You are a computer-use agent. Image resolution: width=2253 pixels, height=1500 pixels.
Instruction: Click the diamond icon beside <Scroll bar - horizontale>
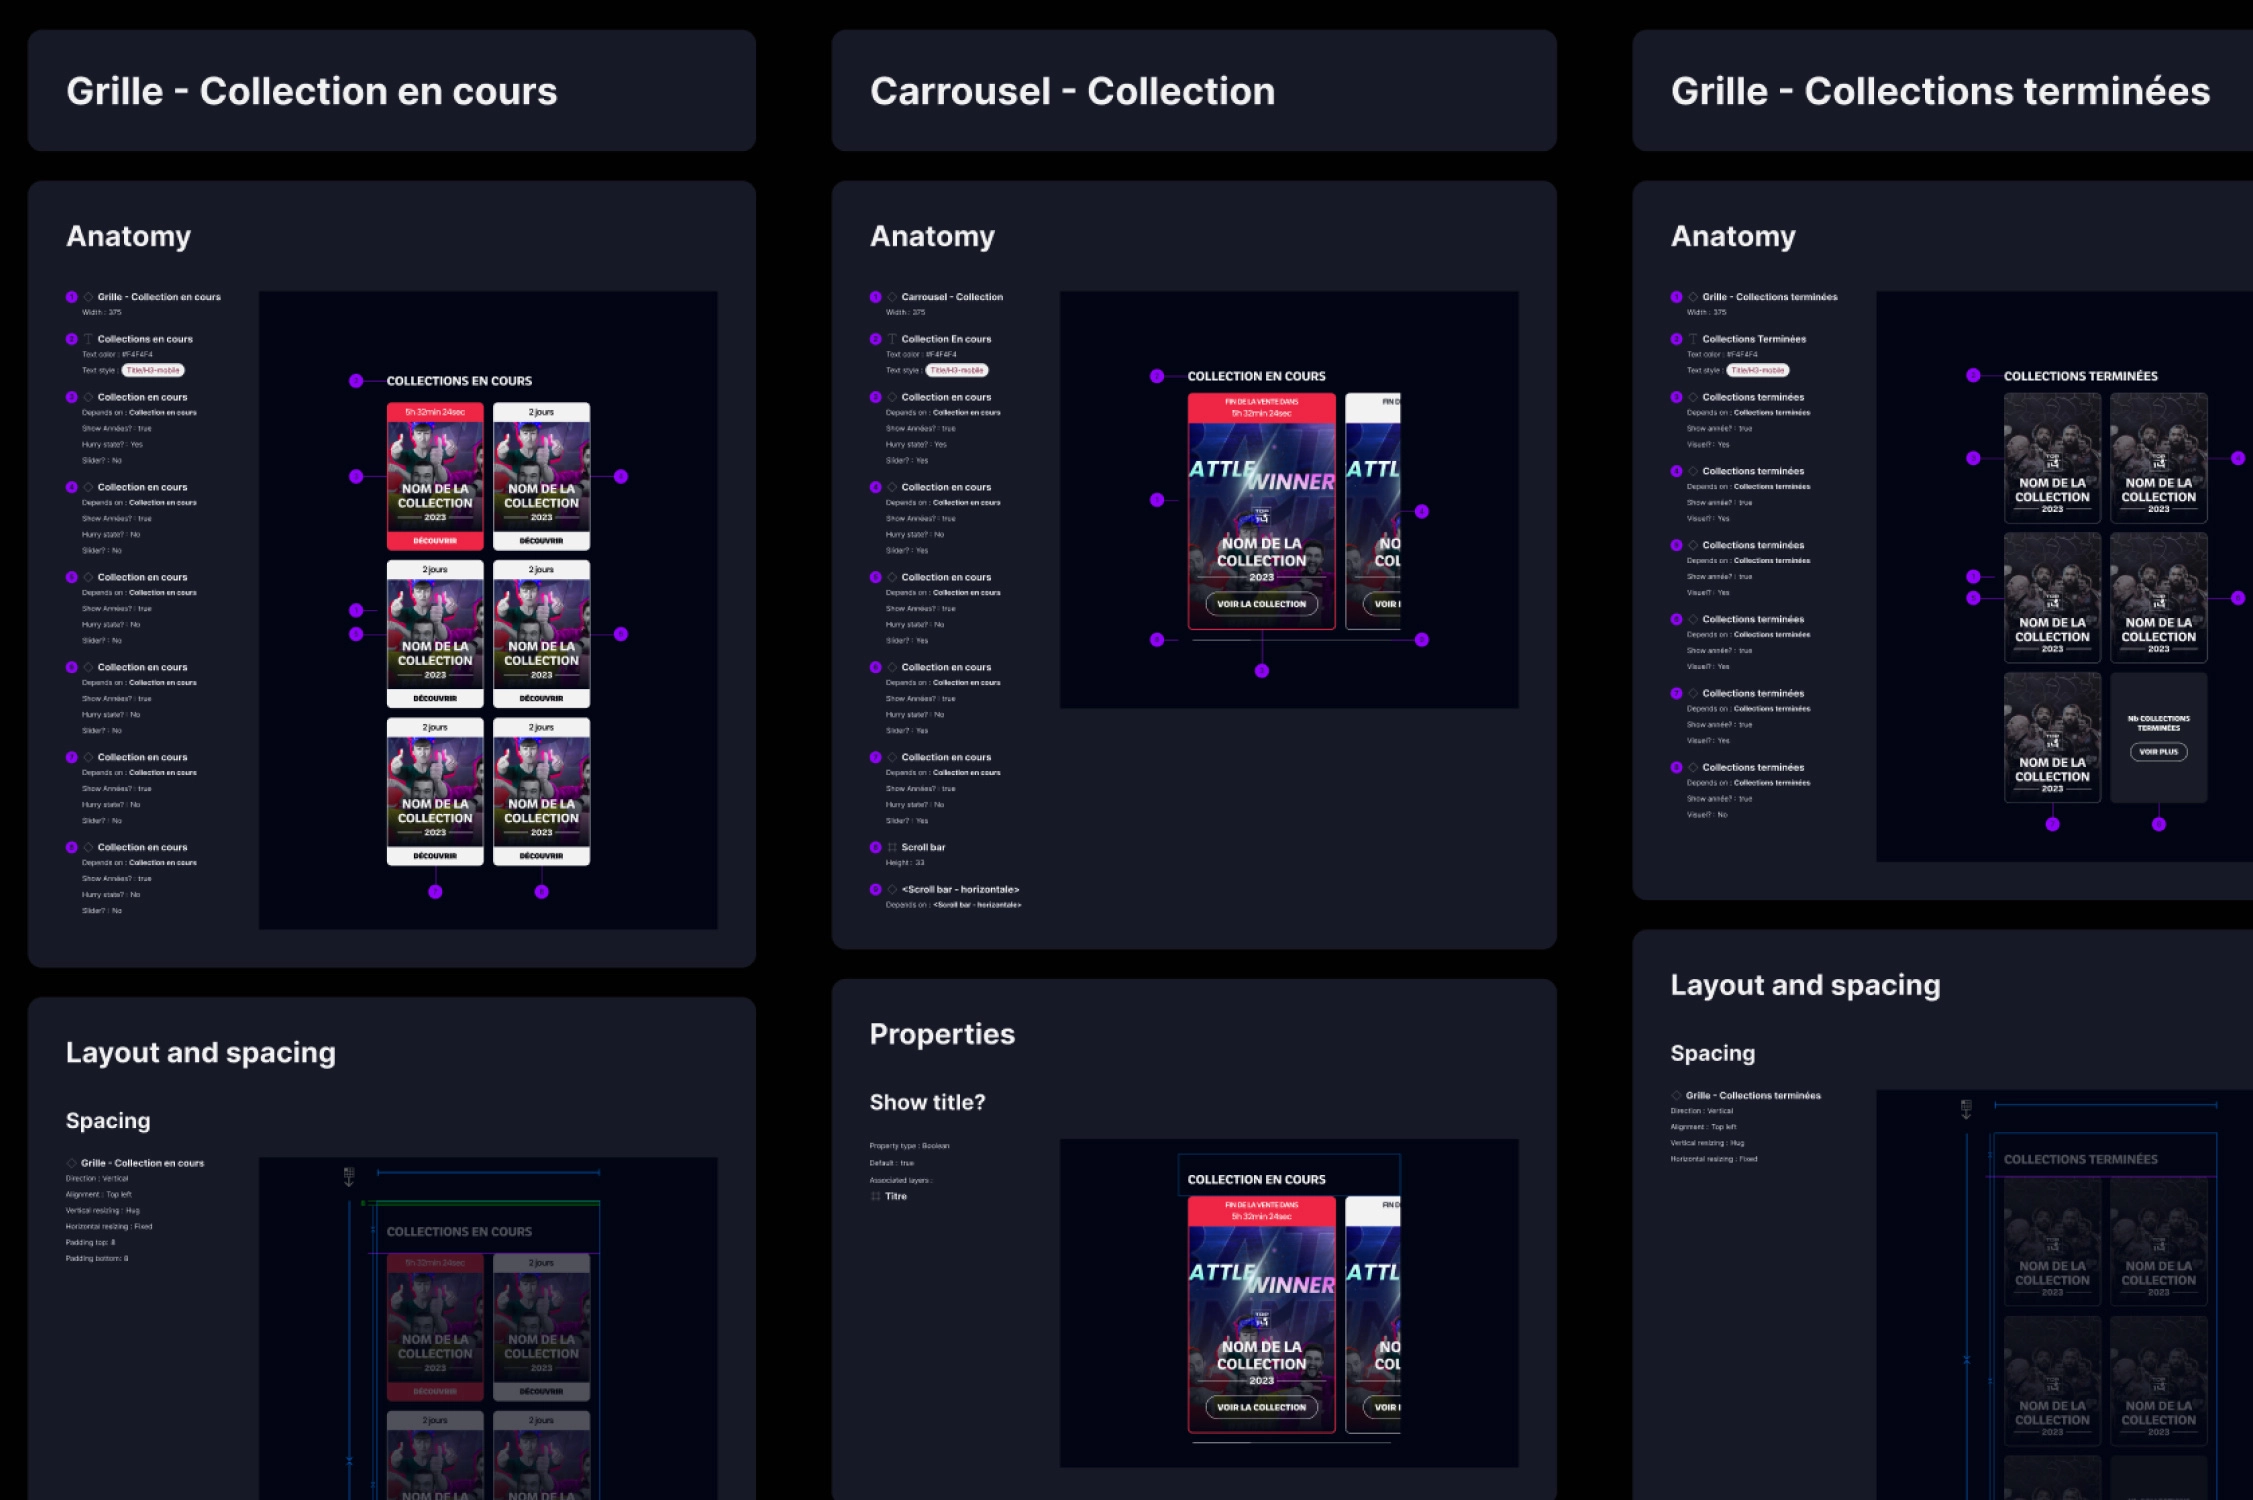892,889
